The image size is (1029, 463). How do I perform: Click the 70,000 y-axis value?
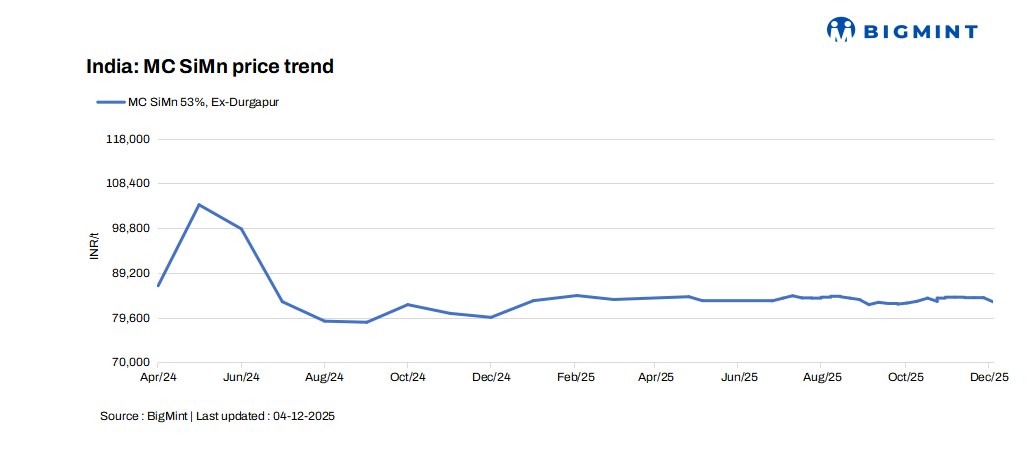point(130,363)
